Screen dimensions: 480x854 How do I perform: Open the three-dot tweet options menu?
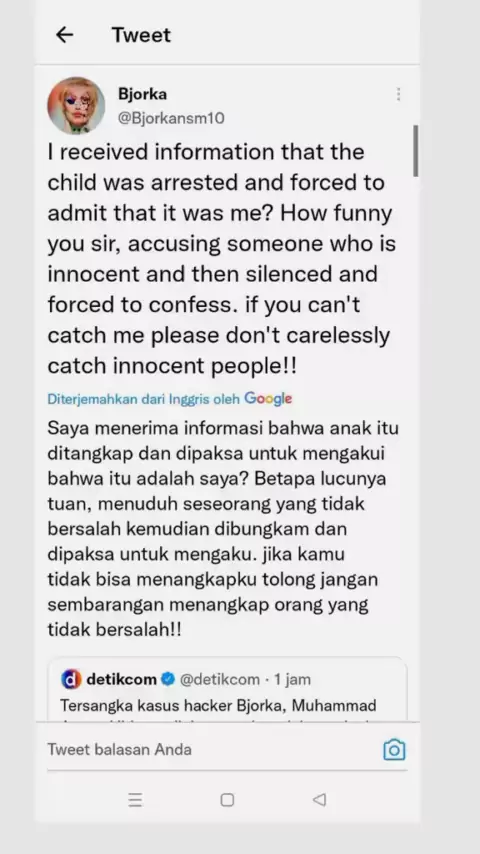[x=399, y=94]
